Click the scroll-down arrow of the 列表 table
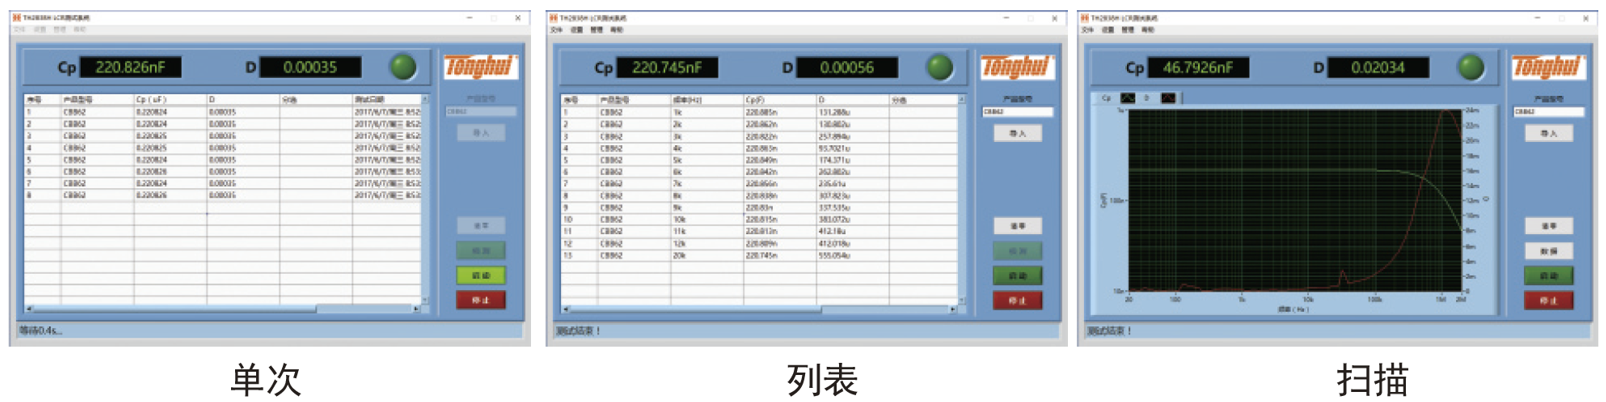 (x=962, y=300)
